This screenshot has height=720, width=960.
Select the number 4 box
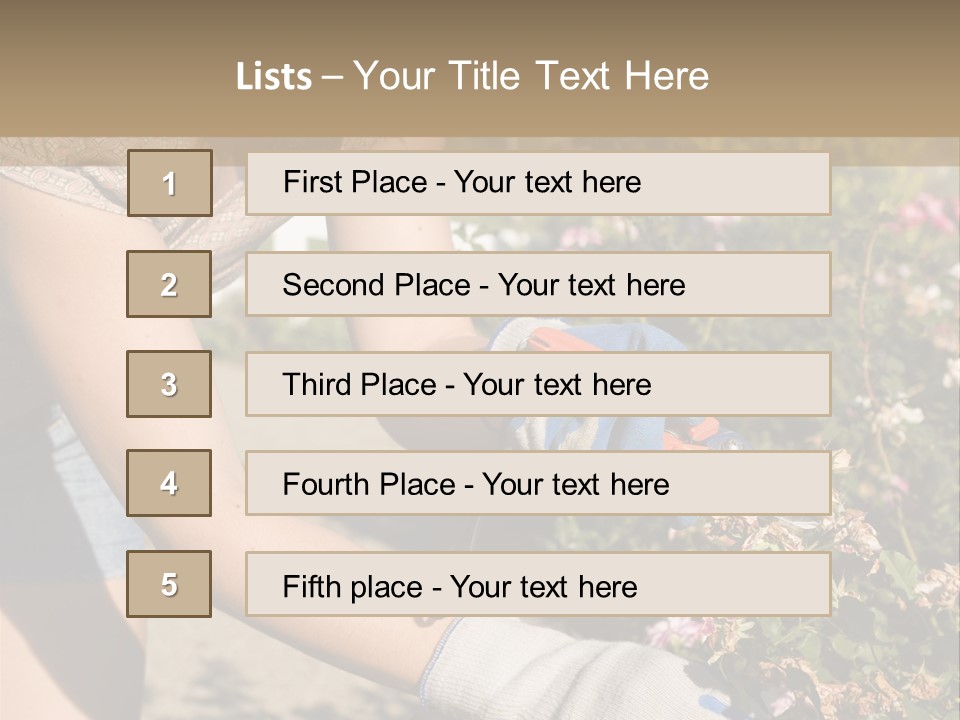pos(169,483)
